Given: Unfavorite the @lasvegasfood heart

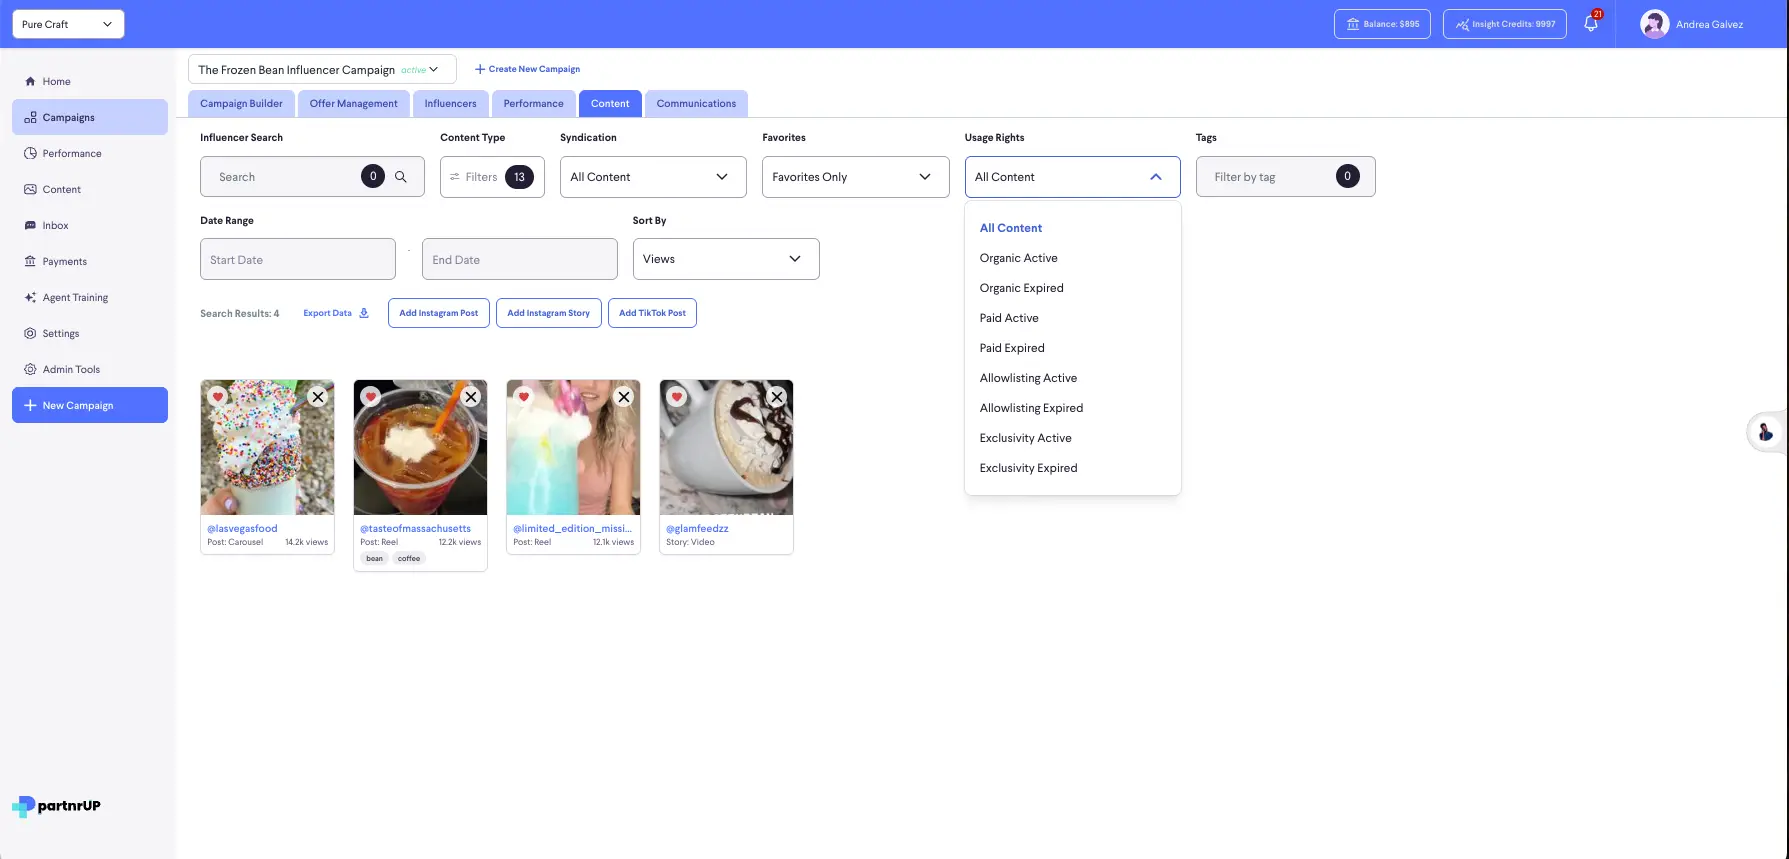Looking at the screenshot, I should [x=218, y=397].
